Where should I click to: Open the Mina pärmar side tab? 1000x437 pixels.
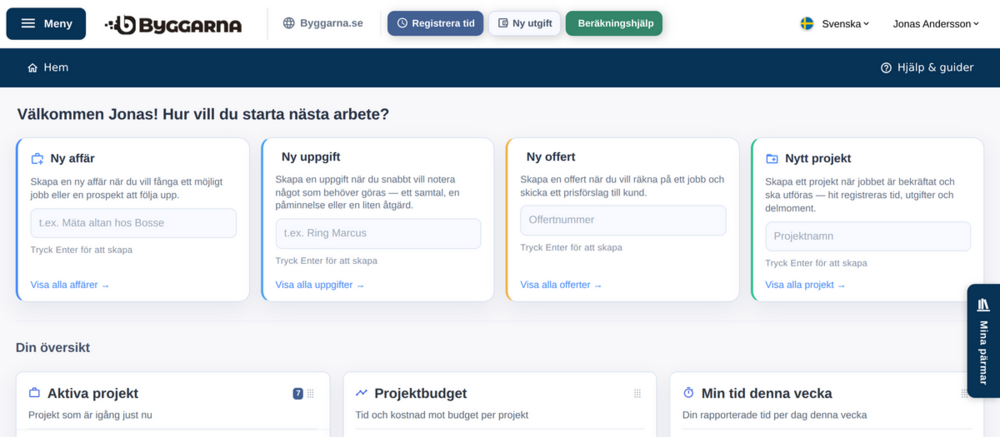[983, 341]
